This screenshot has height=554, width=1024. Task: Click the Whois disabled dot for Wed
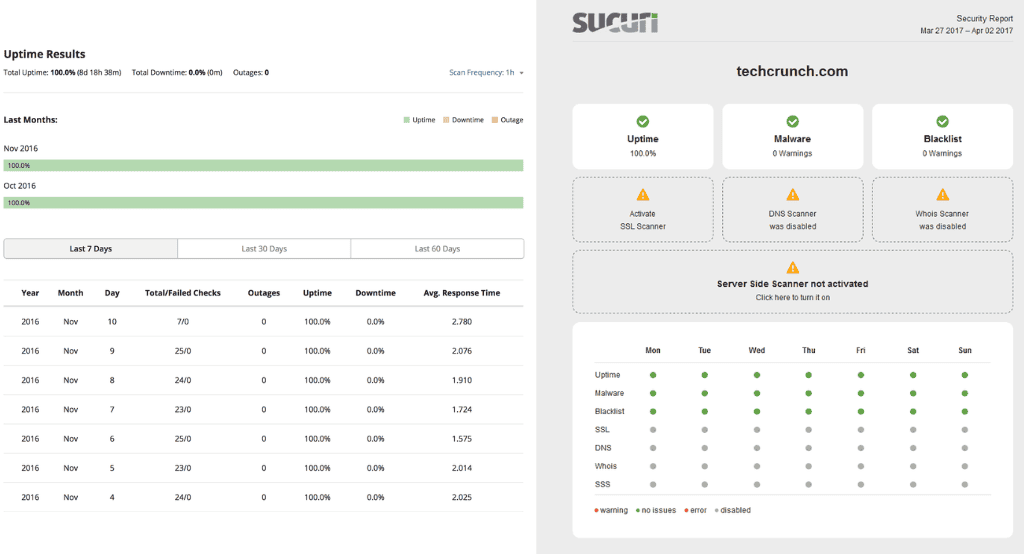(756, 466)
